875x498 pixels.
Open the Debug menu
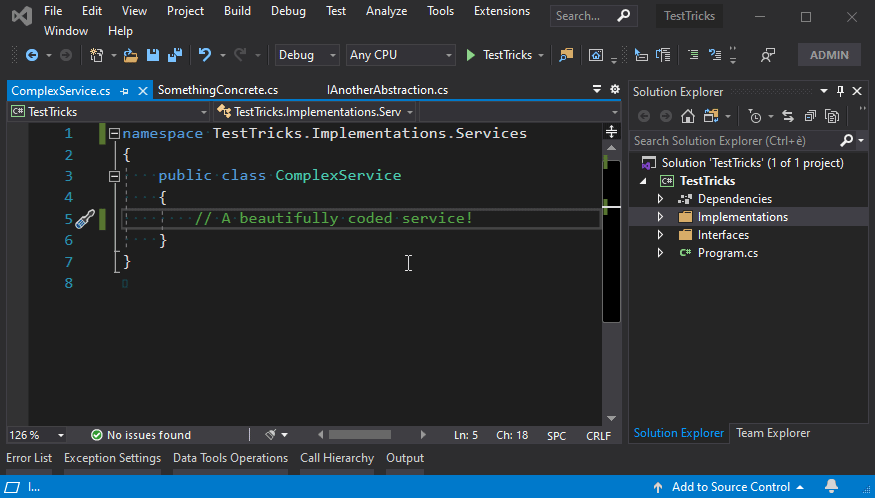[288, 11]
